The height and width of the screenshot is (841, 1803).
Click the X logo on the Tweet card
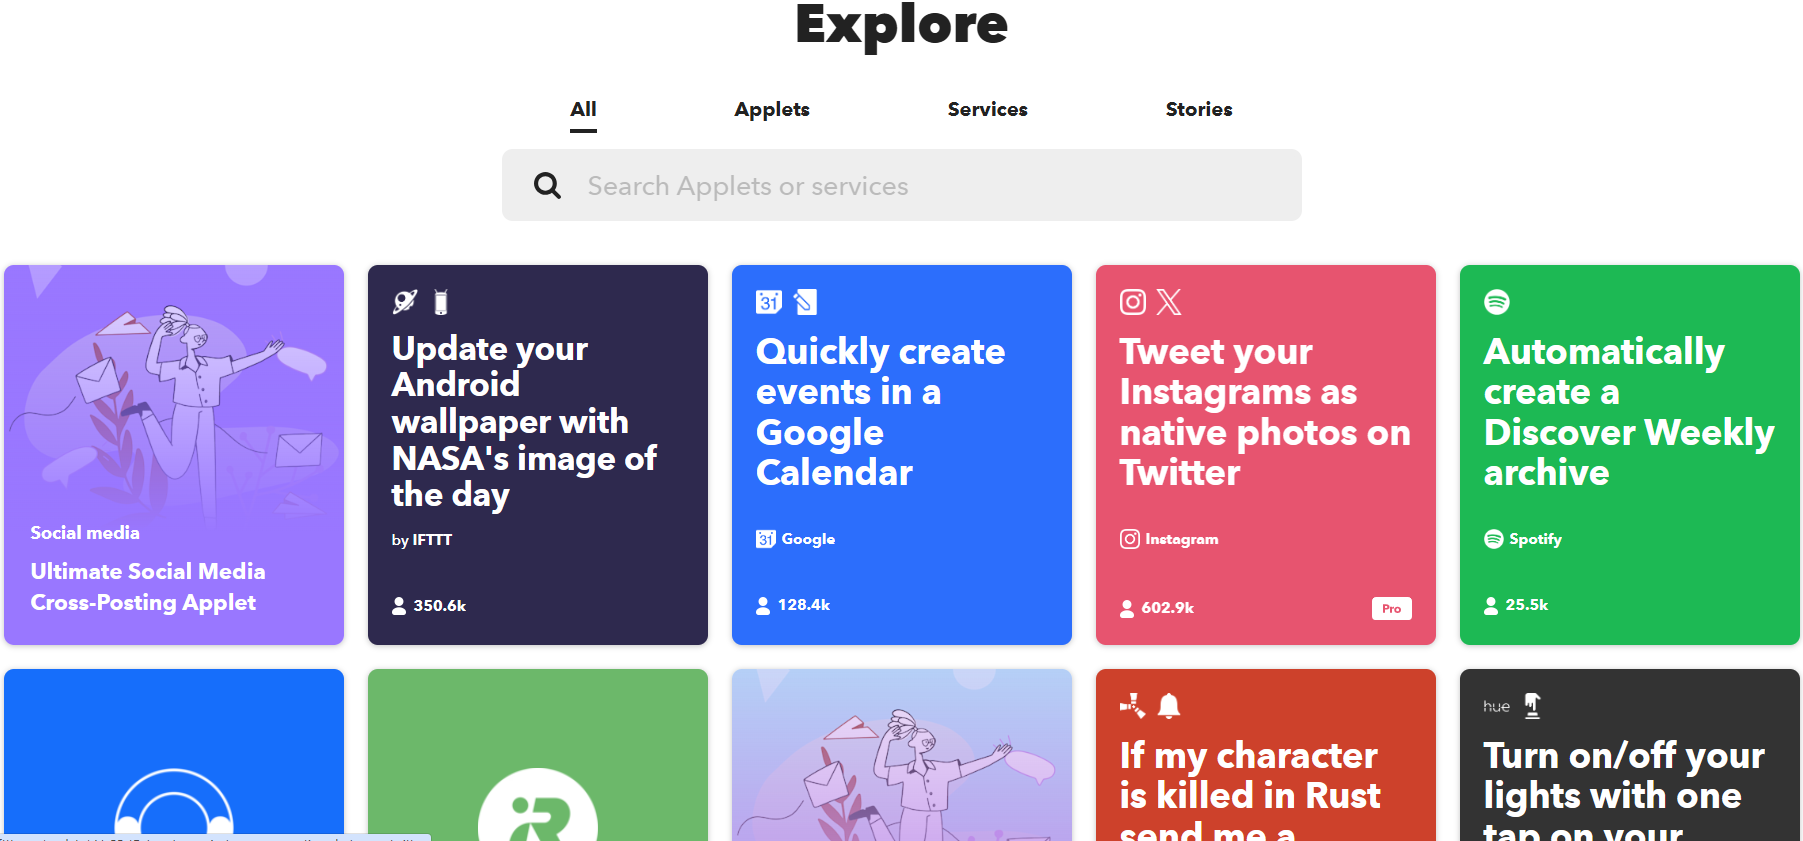pyautogui.click(x=1169, y=302)
